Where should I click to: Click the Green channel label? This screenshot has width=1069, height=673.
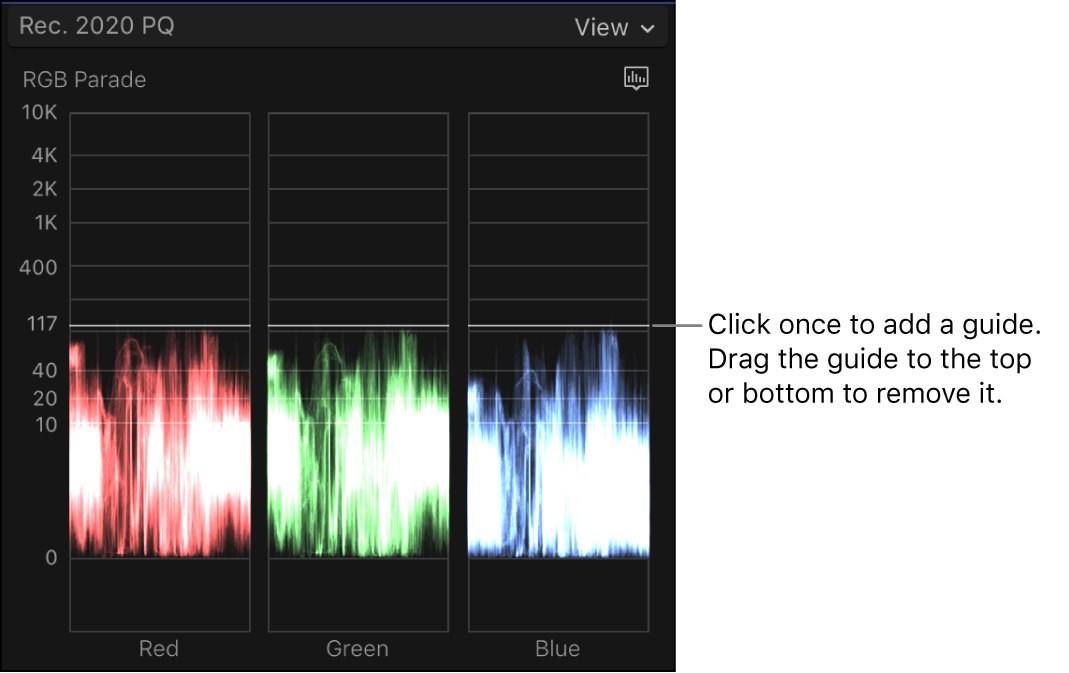click(357, 648)
